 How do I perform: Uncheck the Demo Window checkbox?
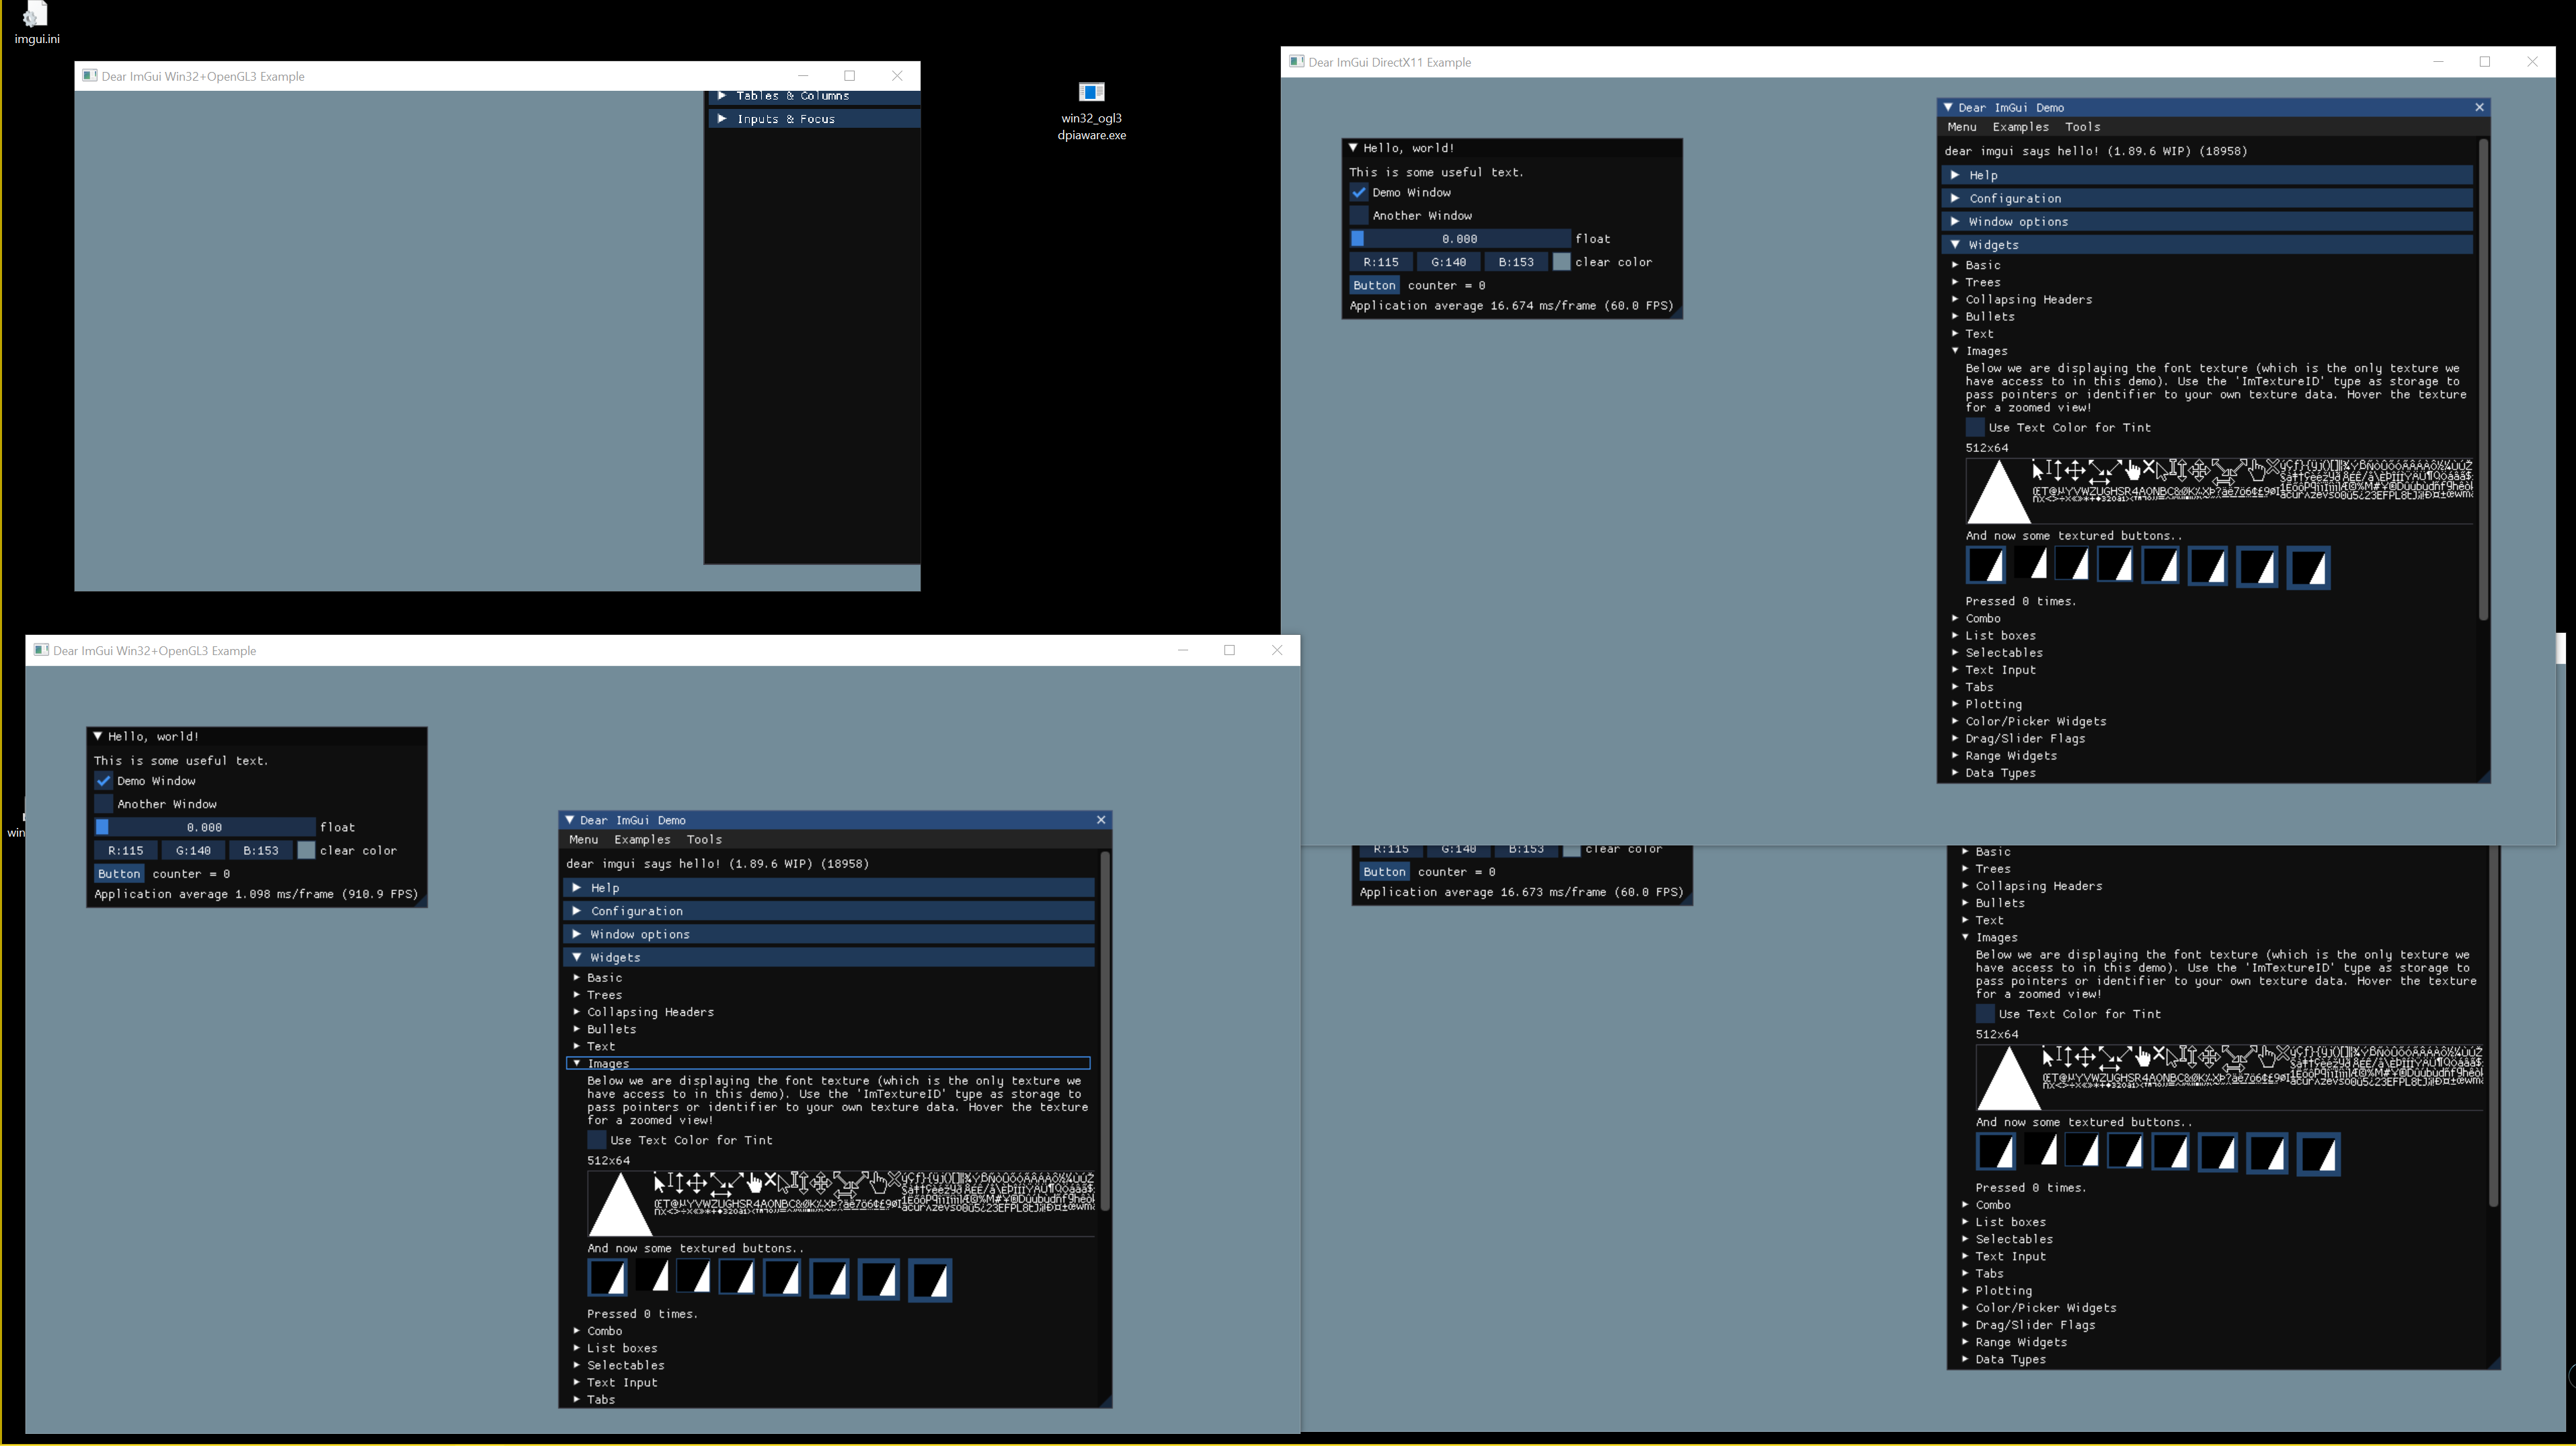(103, 780)
